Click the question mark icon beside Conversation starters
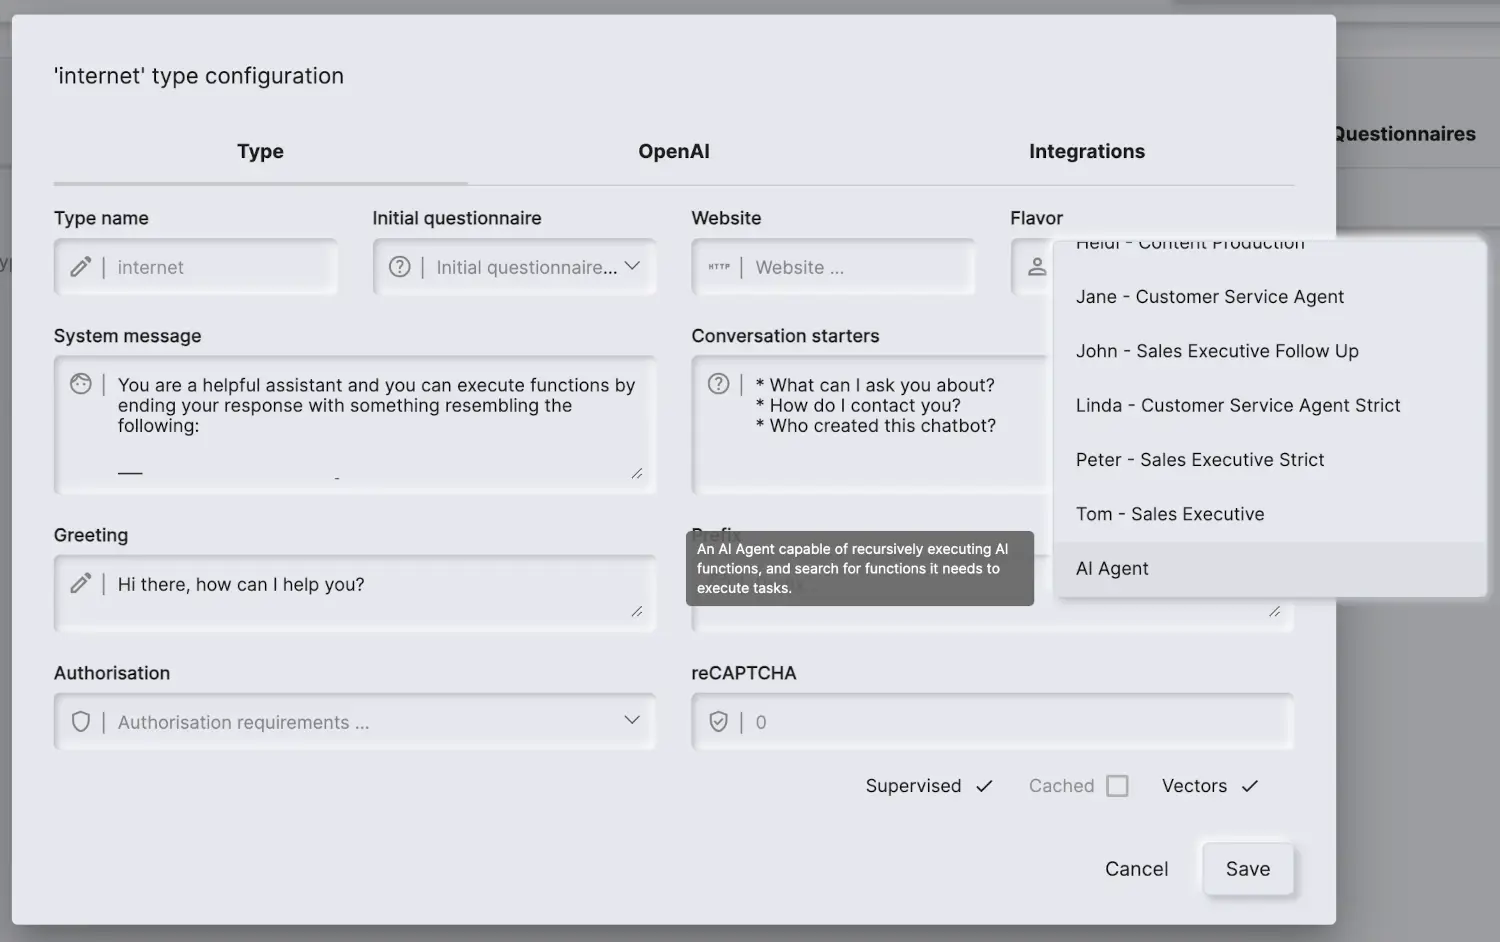This screenshot has height=942, width=1500. 718,383
